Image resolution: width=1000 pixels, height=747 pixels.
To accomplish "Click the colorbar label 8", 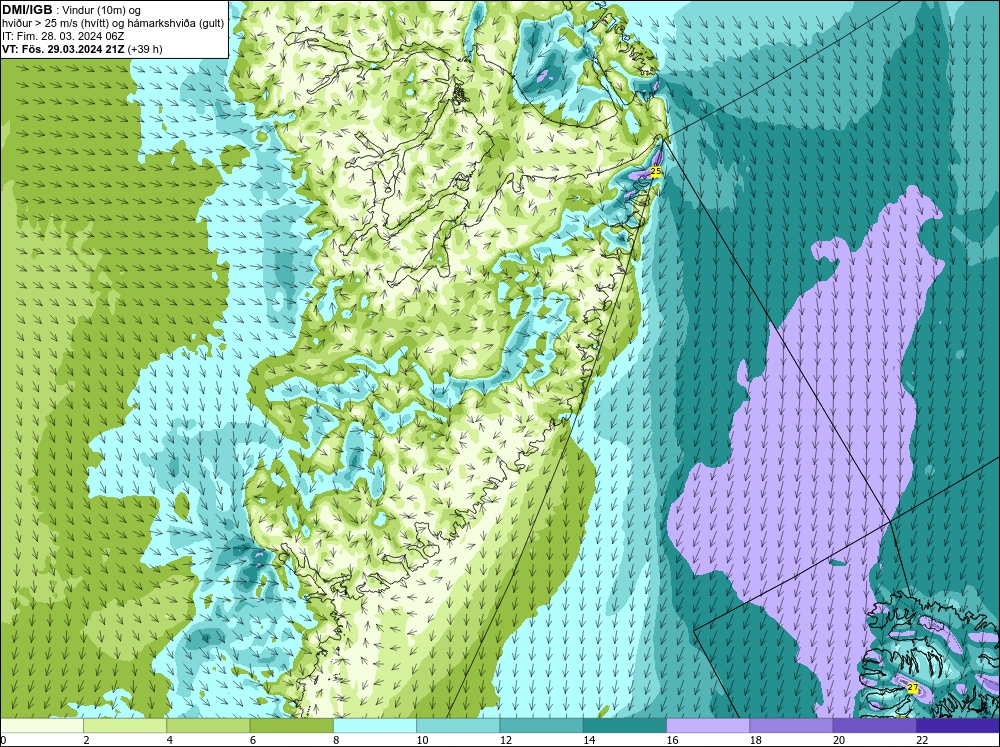I will coord(336,740).
